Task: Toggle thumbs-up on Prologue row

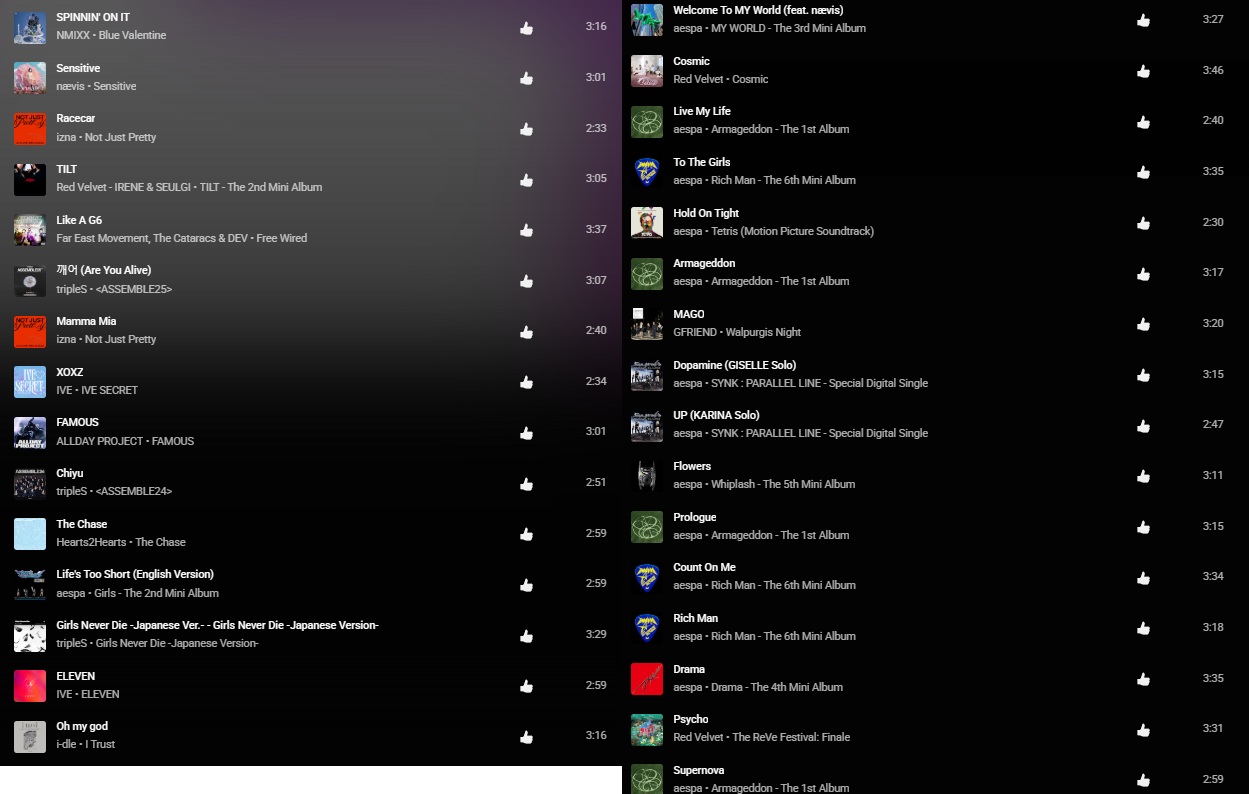Action: tap(1143, 527)
